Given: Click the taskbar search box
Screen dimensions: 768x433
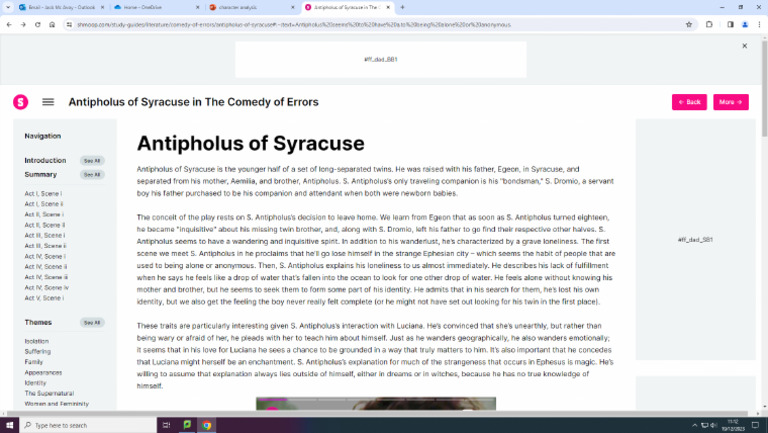Looking at the screenshot, I should (x=88, y=425).
